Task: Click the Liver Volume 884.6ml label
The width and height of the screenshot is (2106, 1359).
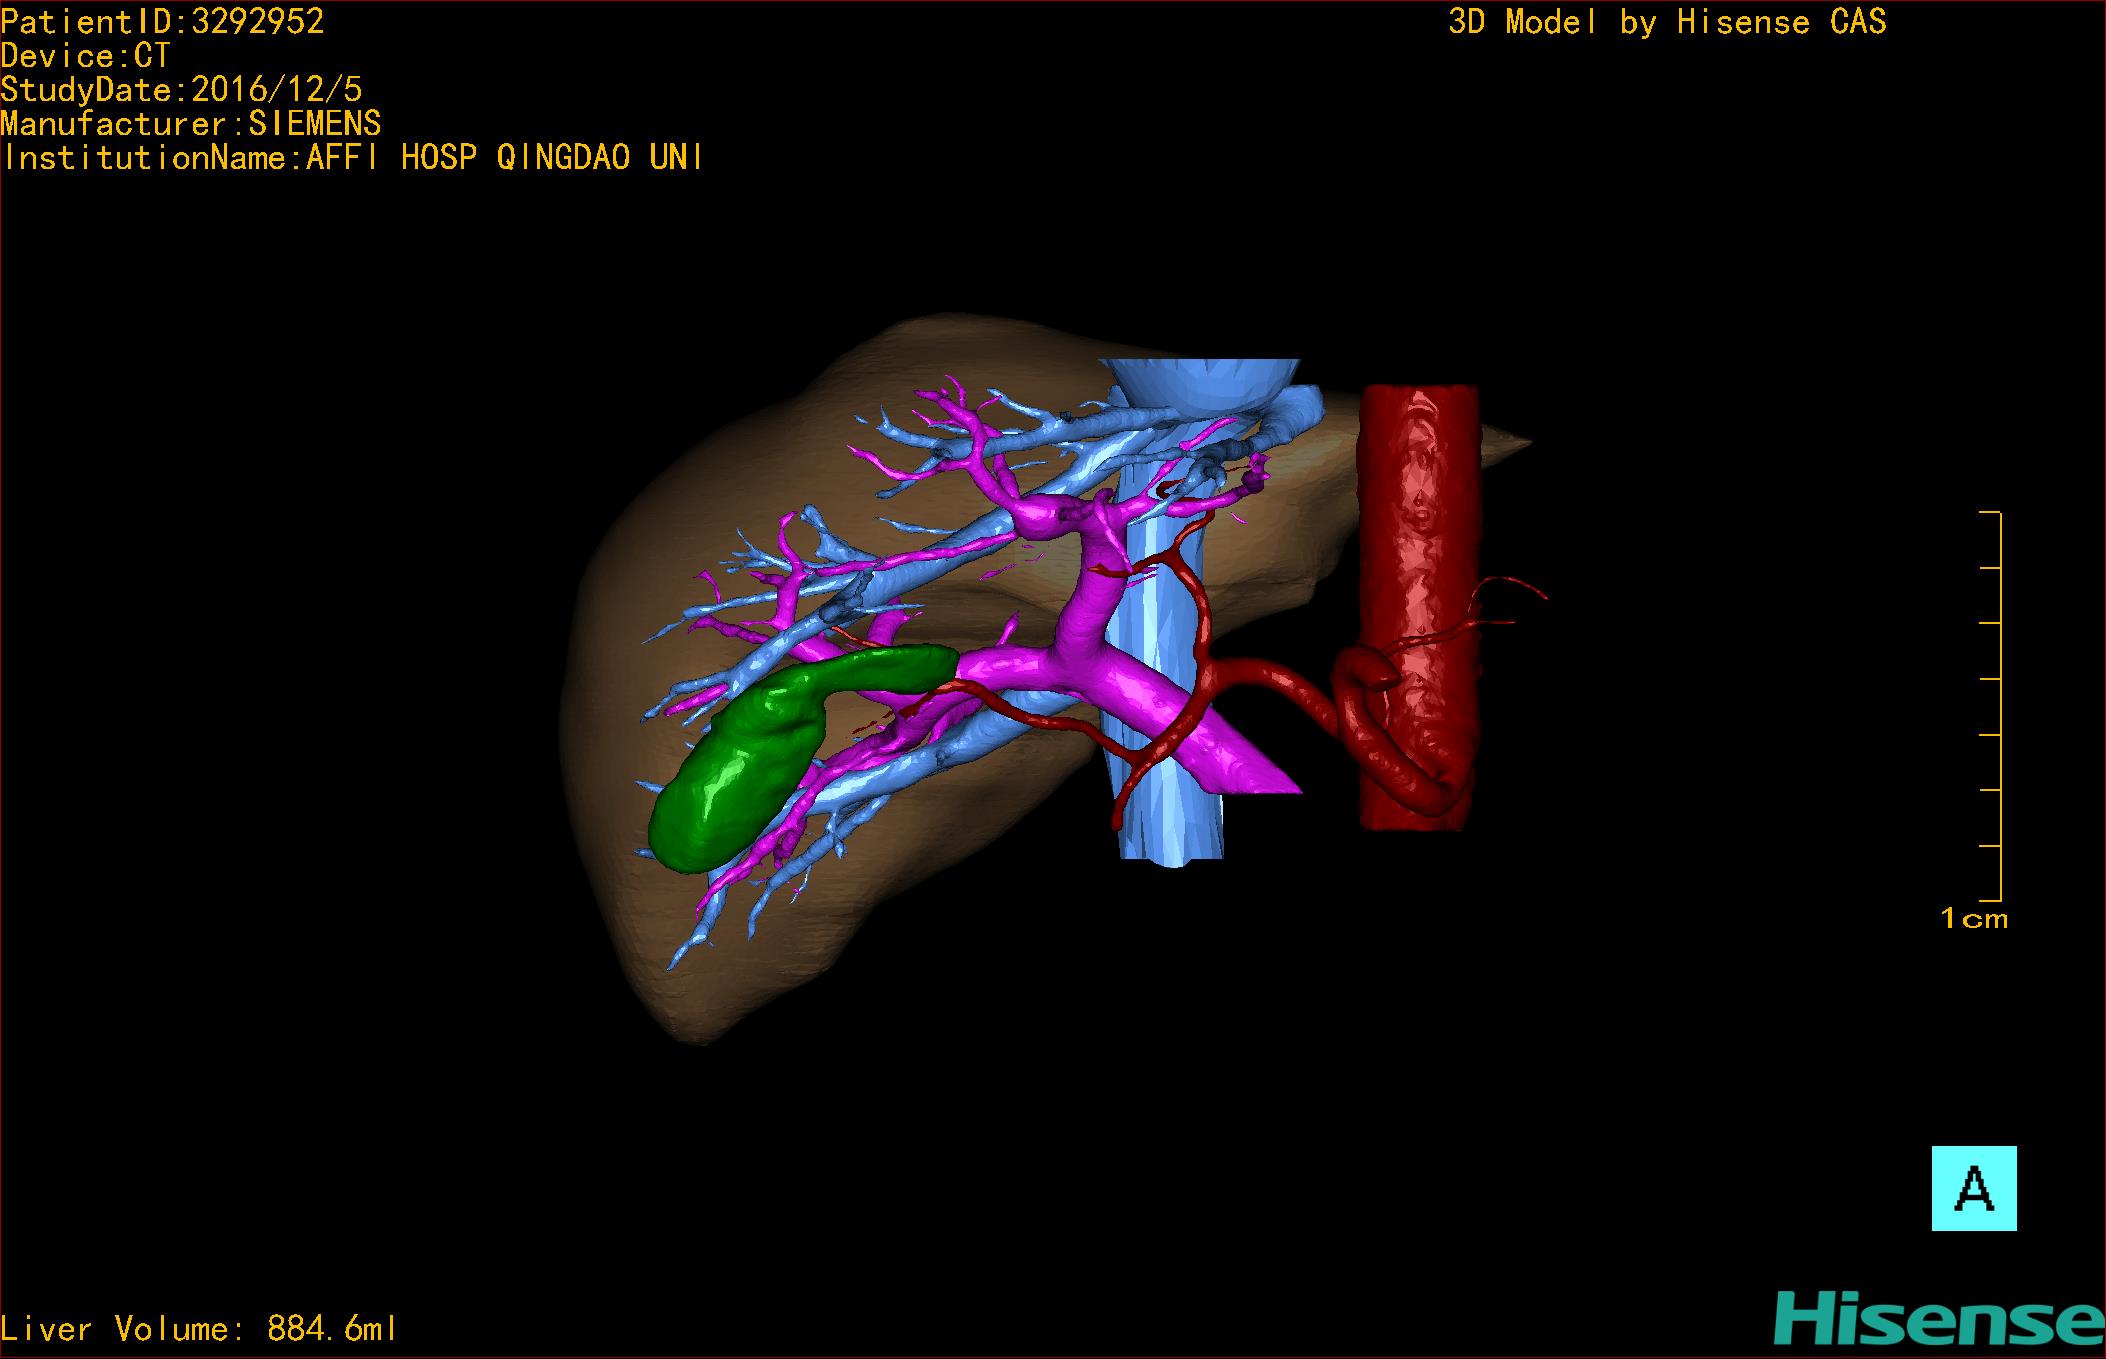Action: [x=199, y=1329]
